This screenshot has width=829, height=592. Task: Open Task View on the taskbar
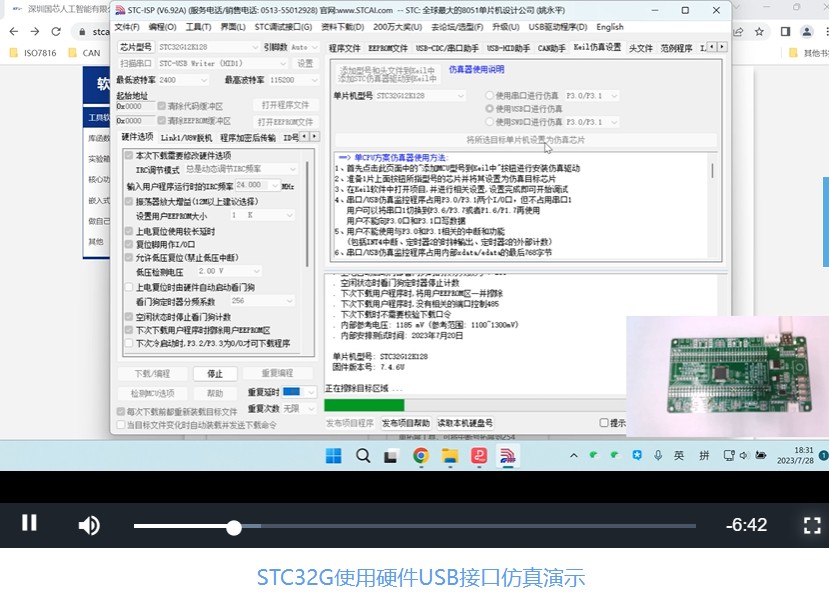391,456
